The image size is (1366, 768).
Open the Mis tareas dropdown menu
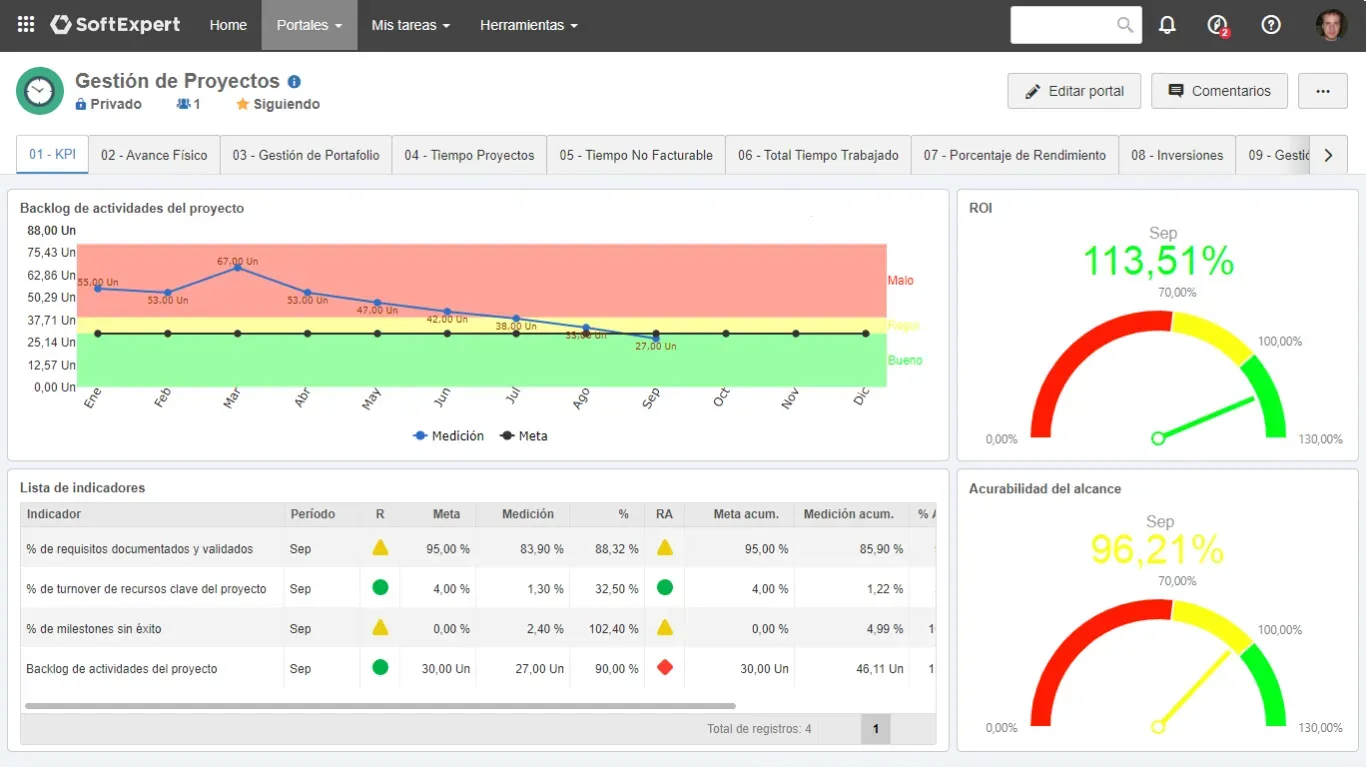(410, 25)
